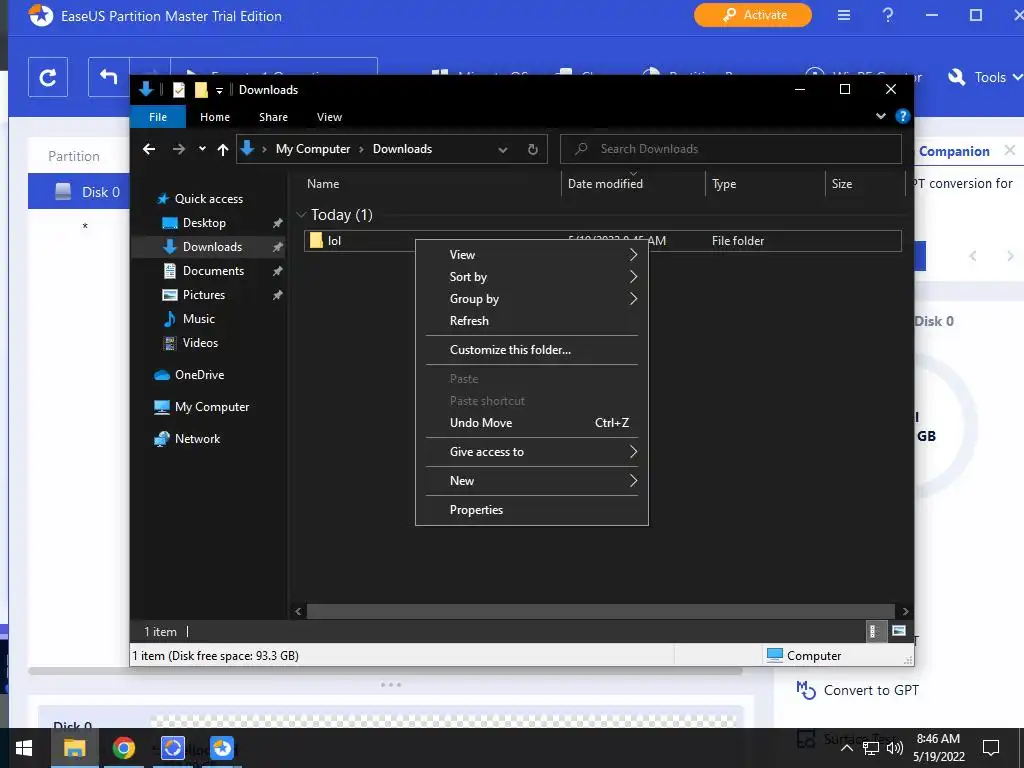The width and height of the screenshot is (1024, 768).
Task: Click Downloads in the address breadcrumb
Action: click(x=402, y=149)
